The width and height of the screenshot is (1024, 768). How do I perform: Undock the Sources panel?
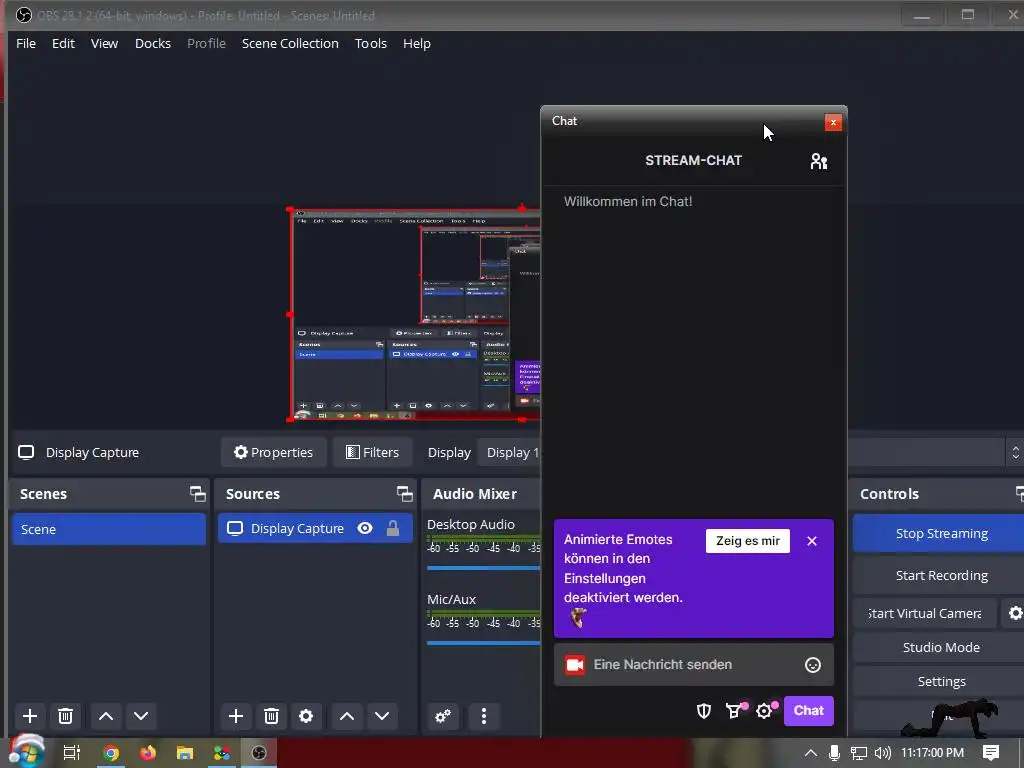(x=404, y=494)
